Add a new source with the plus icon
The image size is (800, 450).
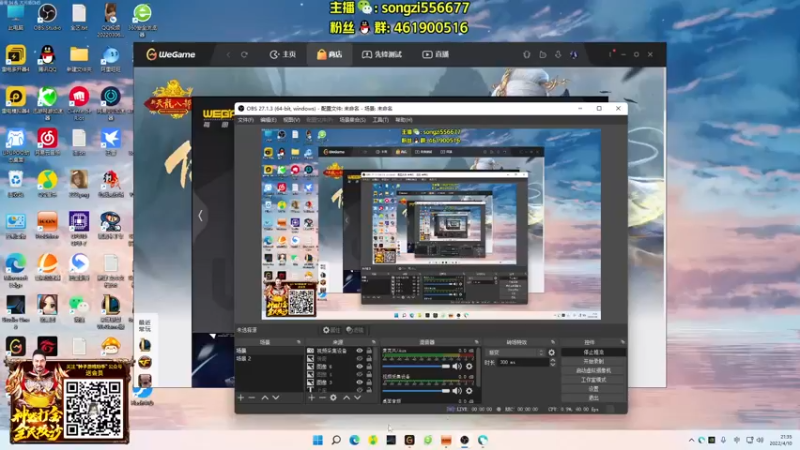(x=311, y=397)
